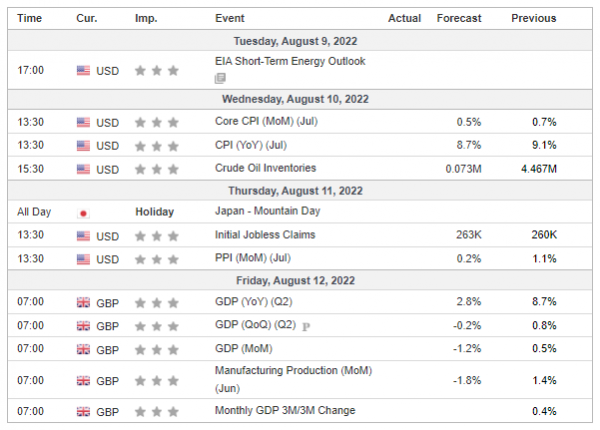The image size is (600, 430).
Task: Click the UK flag in the Manufacturing Production row
Action: pyautogui.click(x=83, y=380)
